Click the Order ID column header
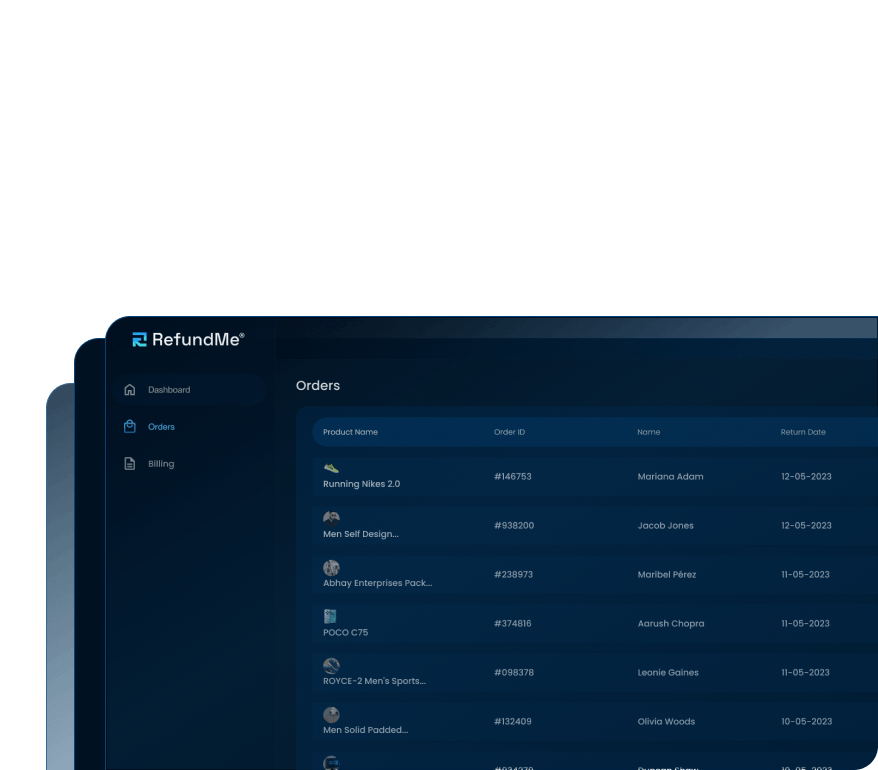The width and height of the screenshot is (878, 770). 510,432
